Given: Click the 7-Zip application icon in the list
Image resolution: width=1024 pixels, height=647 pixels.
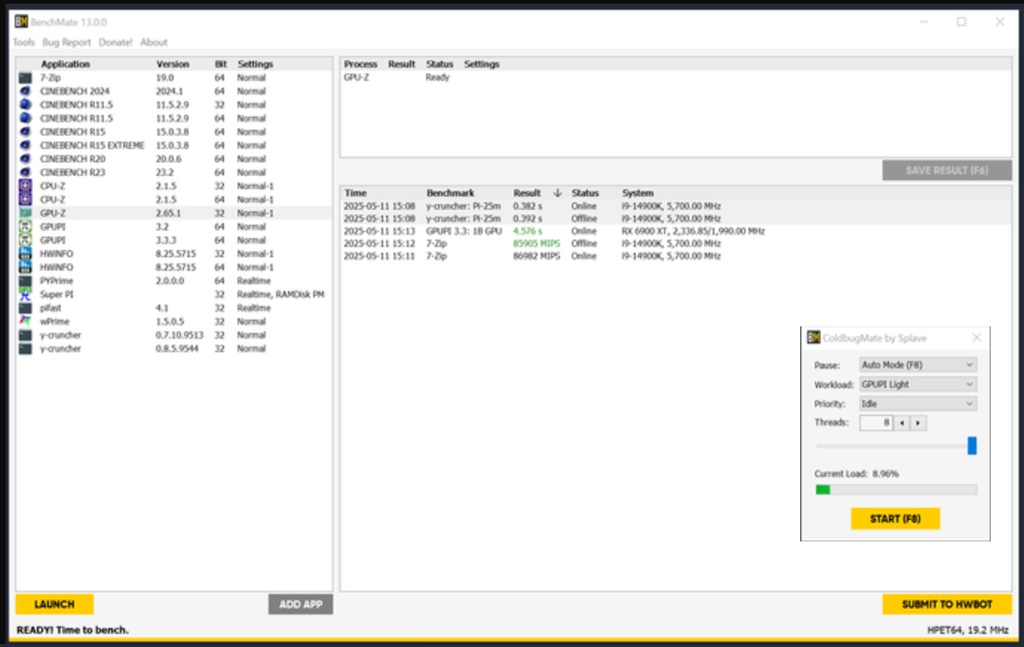Looking at the screenshot, I should tap(25, 78).
